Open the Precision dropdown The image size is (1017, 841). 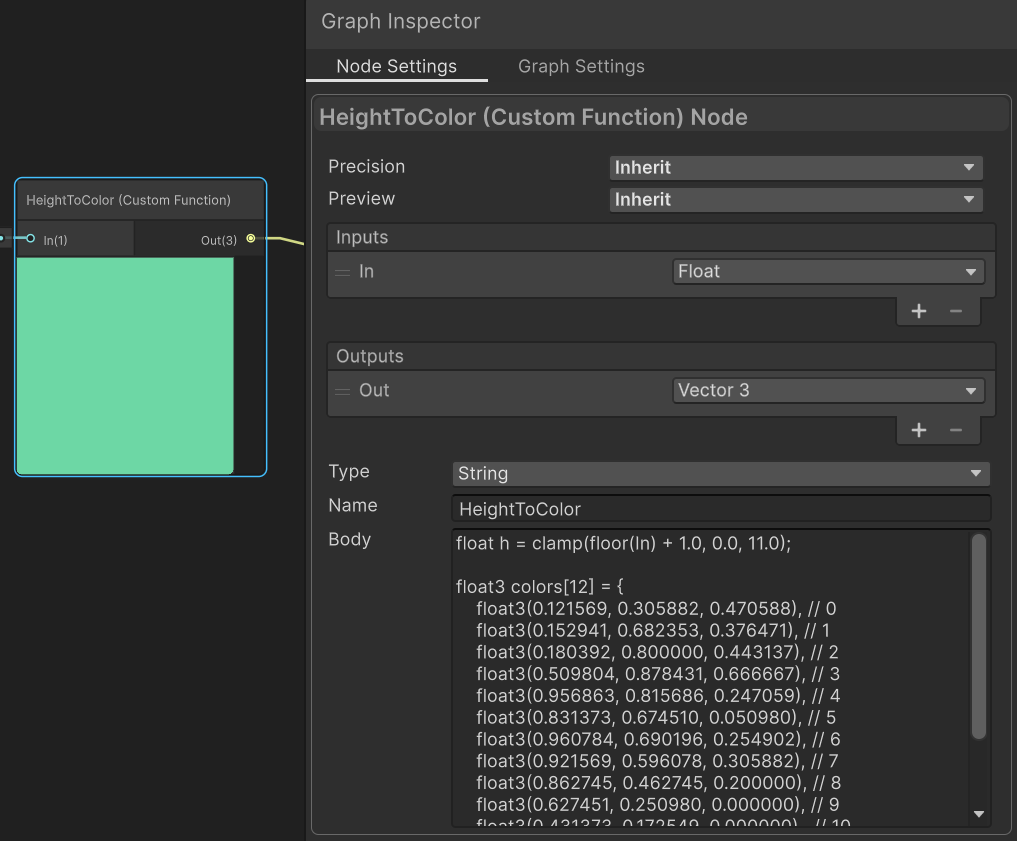pyautogui.click(x=796, y=167)
